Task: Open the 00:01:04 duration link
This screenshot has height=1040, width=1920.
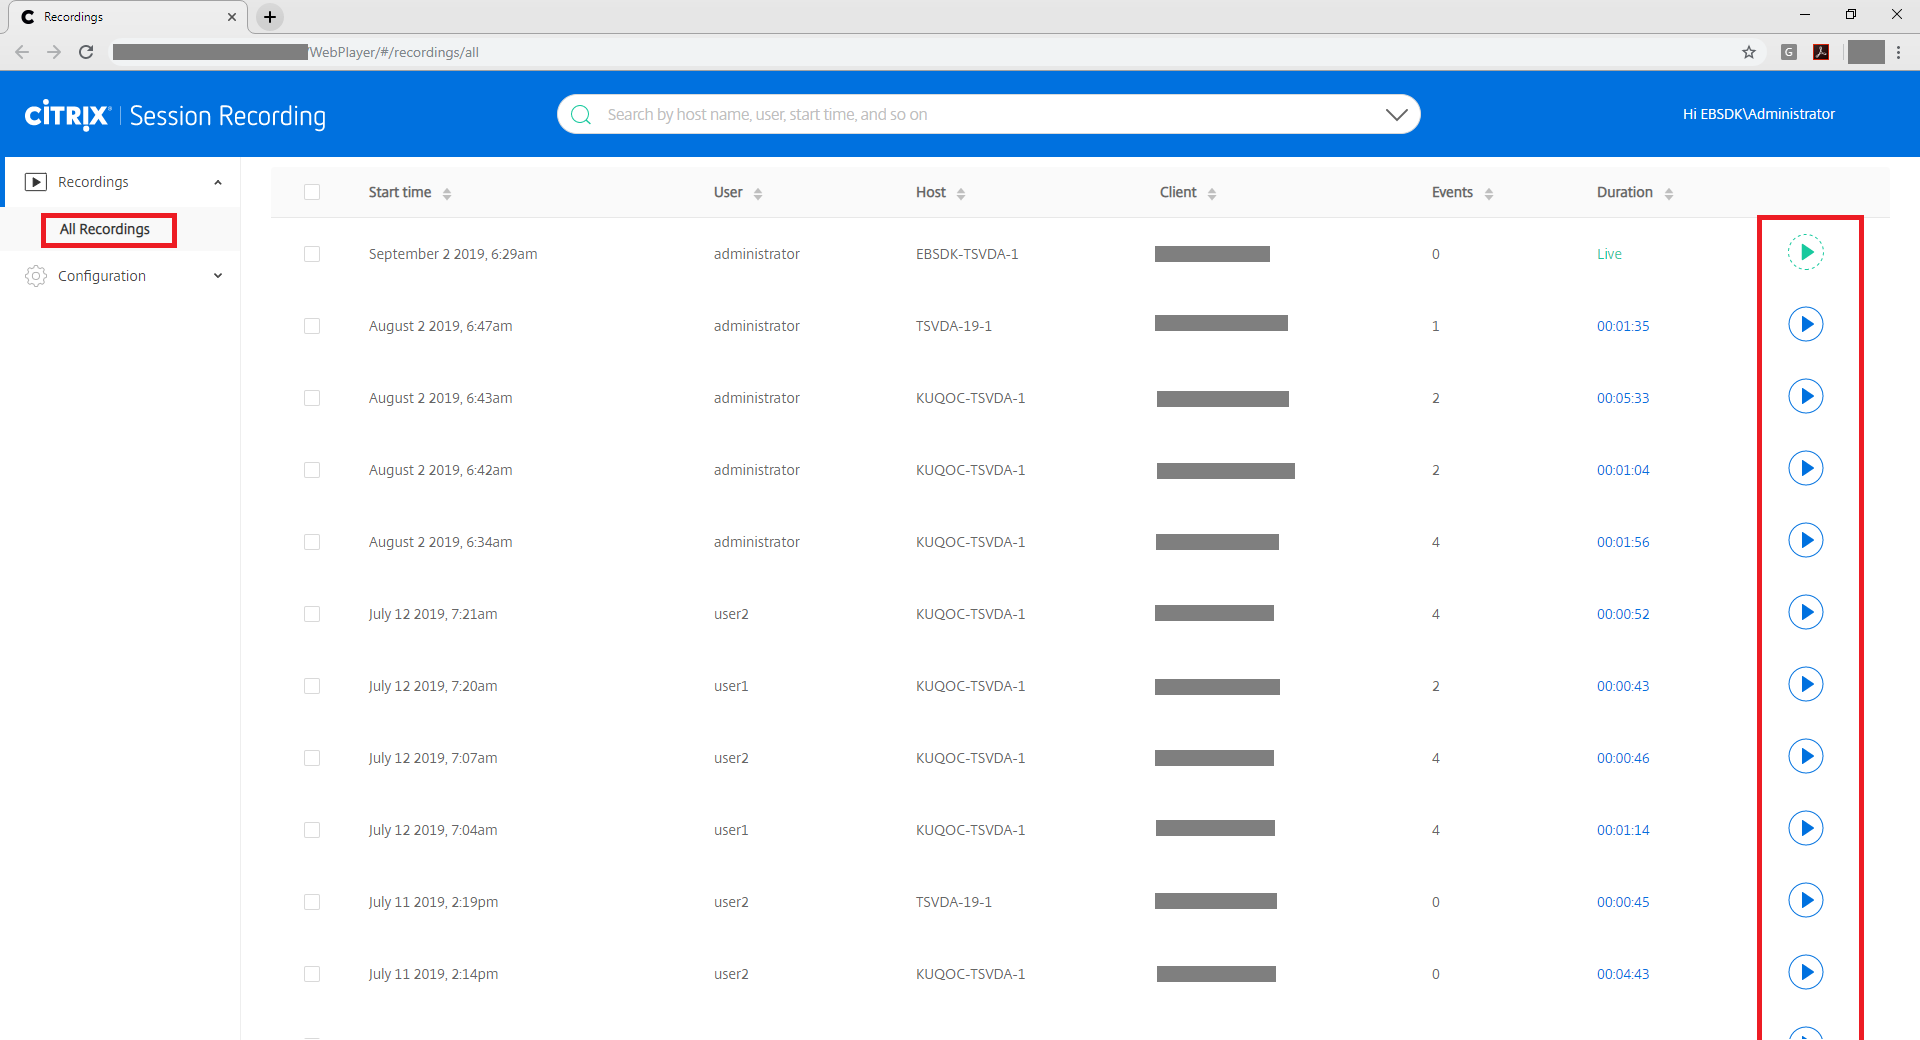Action: click(1623, 470)
